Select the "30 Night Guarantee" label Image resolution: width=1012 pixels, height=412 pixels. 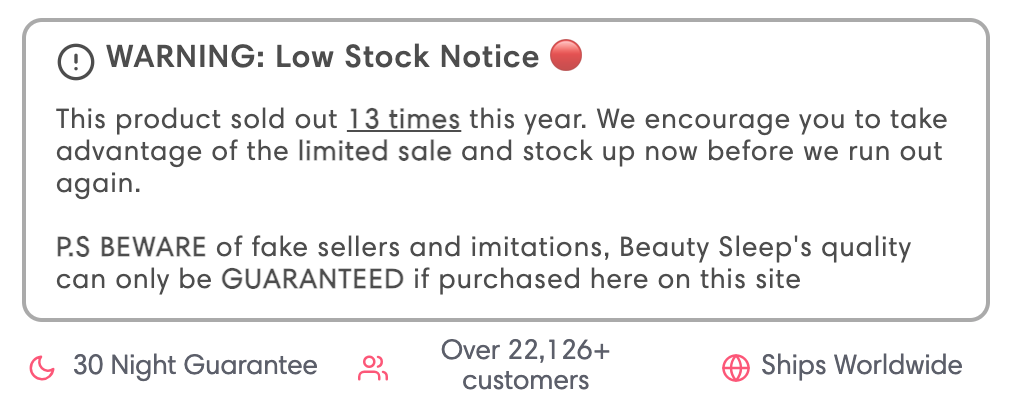point(195,366)
